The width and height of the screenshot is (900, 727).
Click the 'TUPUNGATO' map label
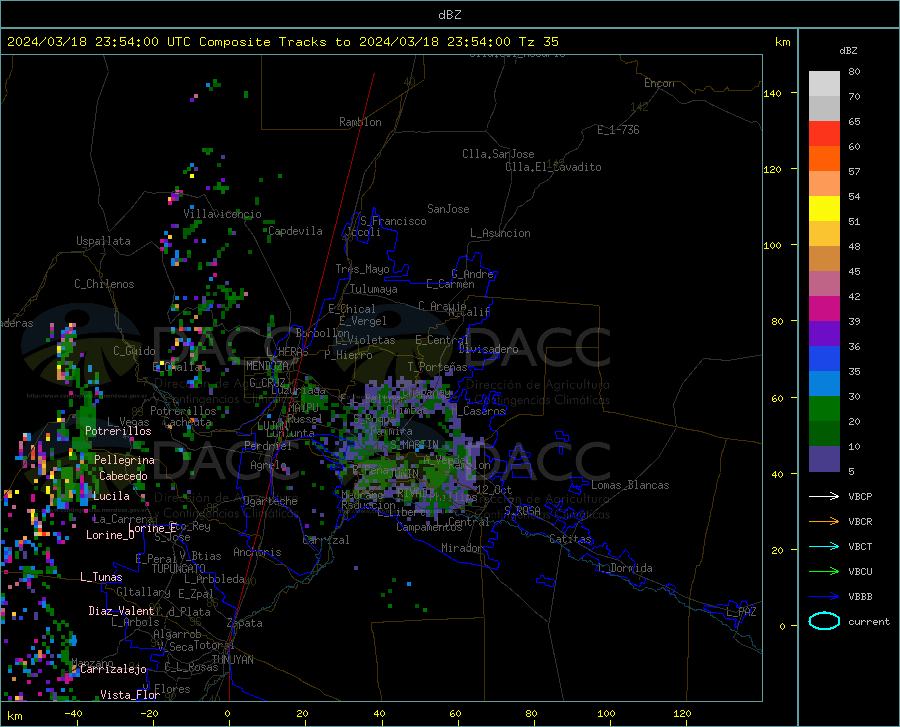coord(179,569)
